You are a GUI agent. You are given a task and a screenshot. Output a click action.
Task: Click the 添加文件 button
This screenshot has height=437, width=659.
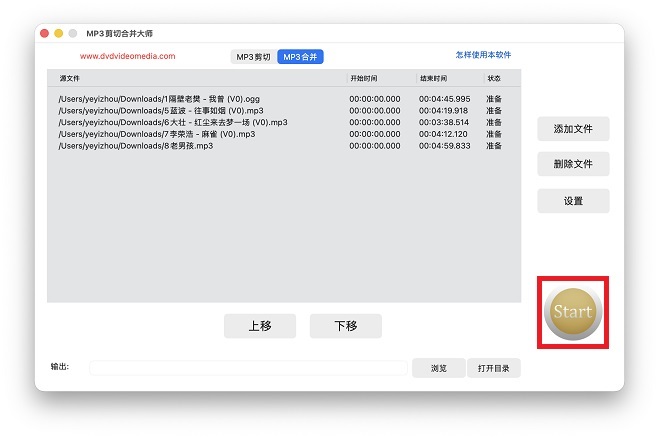click(x=573, y=129)
